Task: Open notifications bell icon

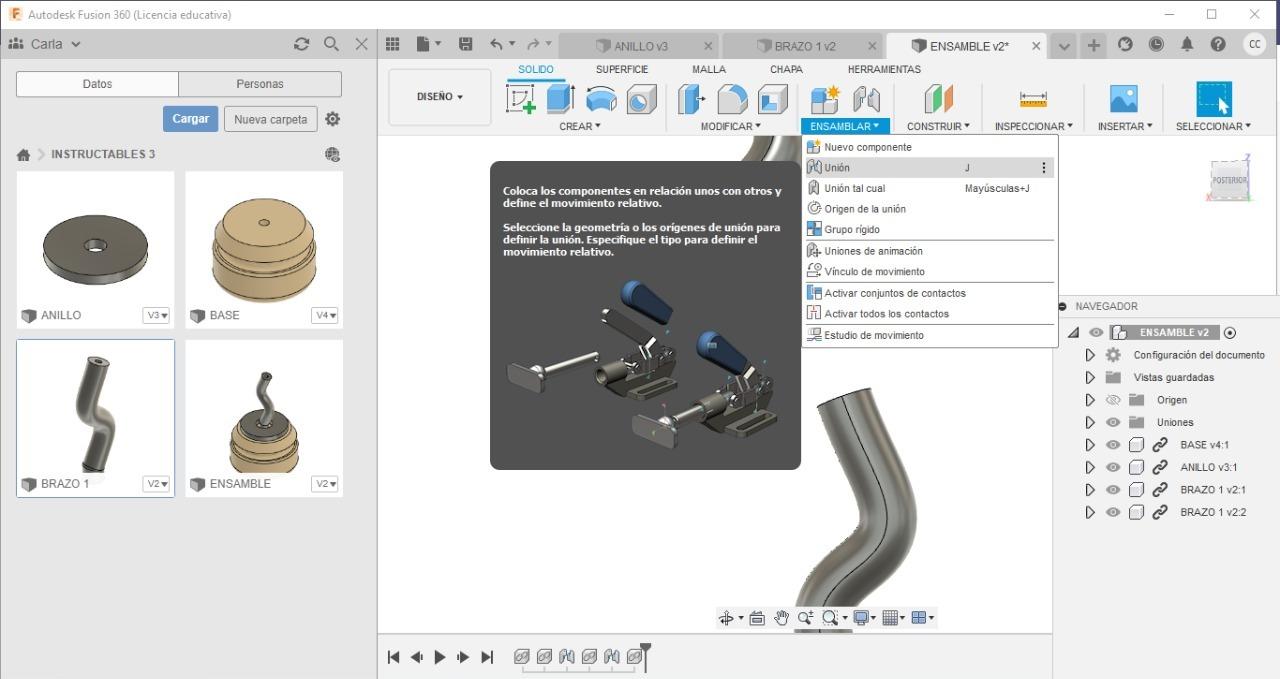Action: [x=1187, y=44]
